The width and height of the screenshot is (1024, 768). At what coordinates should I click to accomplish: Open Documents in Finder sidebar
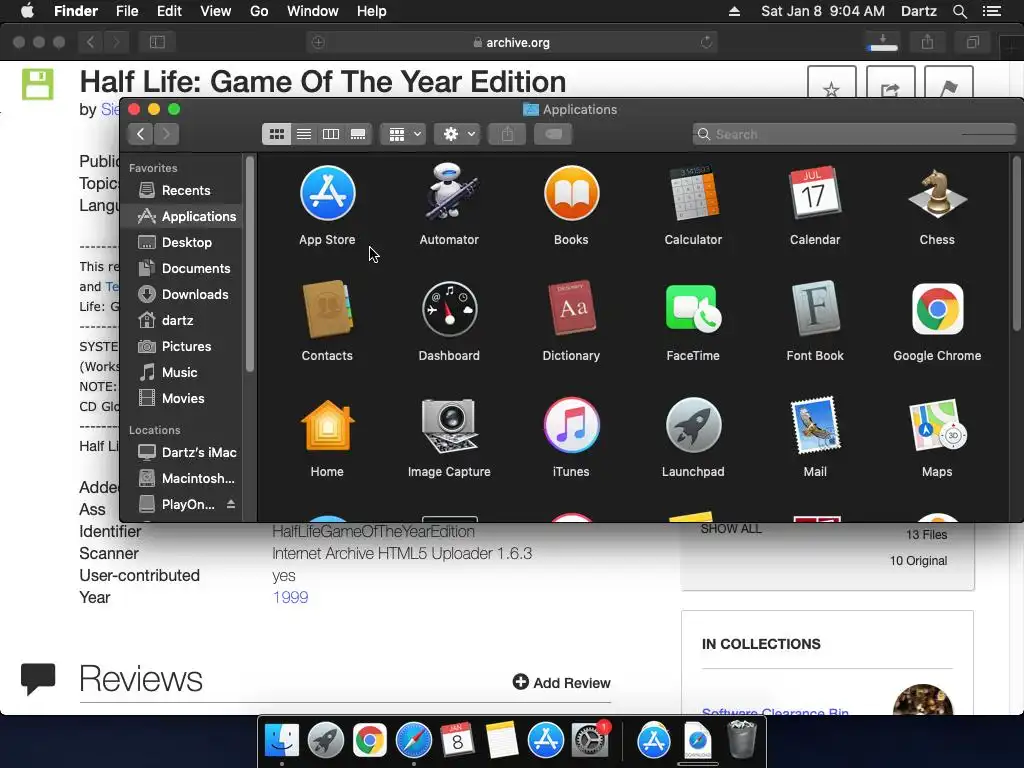pos(183,268)
